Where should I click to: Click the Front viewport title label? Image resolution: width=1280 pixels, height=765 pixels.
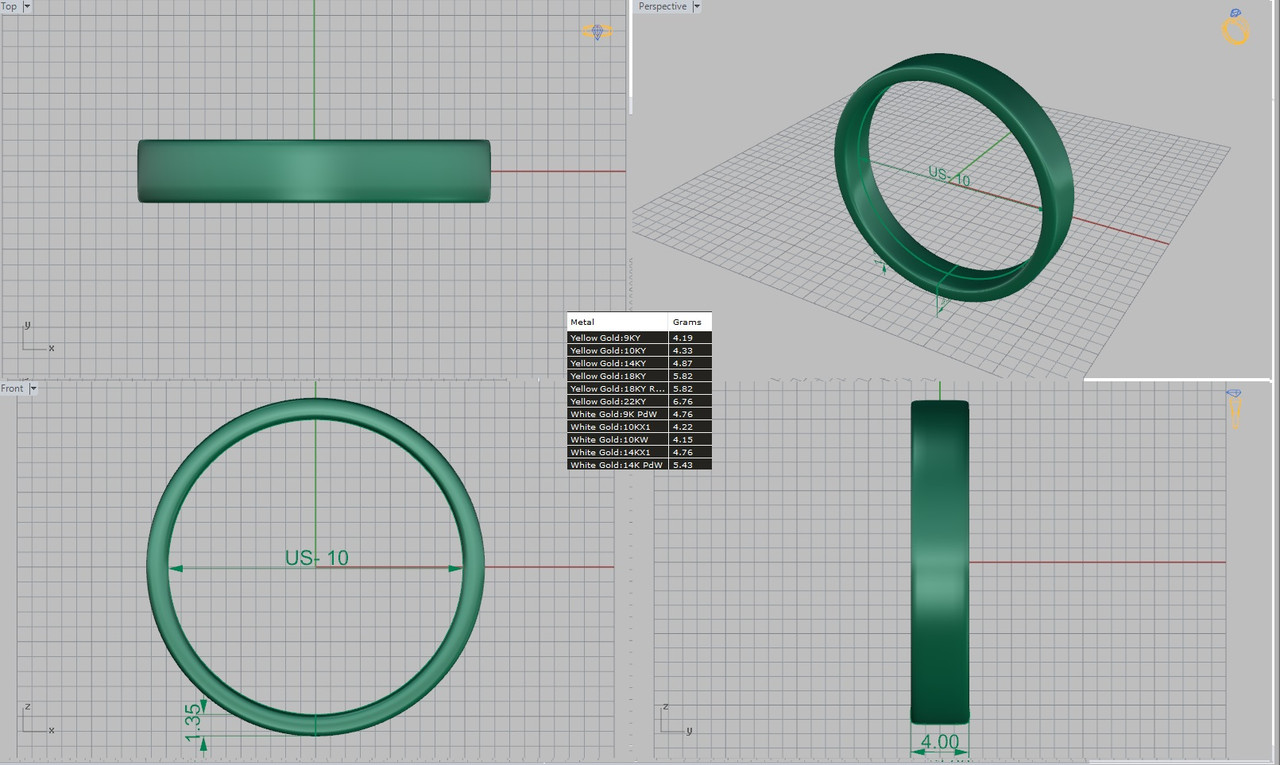[12, 388]
